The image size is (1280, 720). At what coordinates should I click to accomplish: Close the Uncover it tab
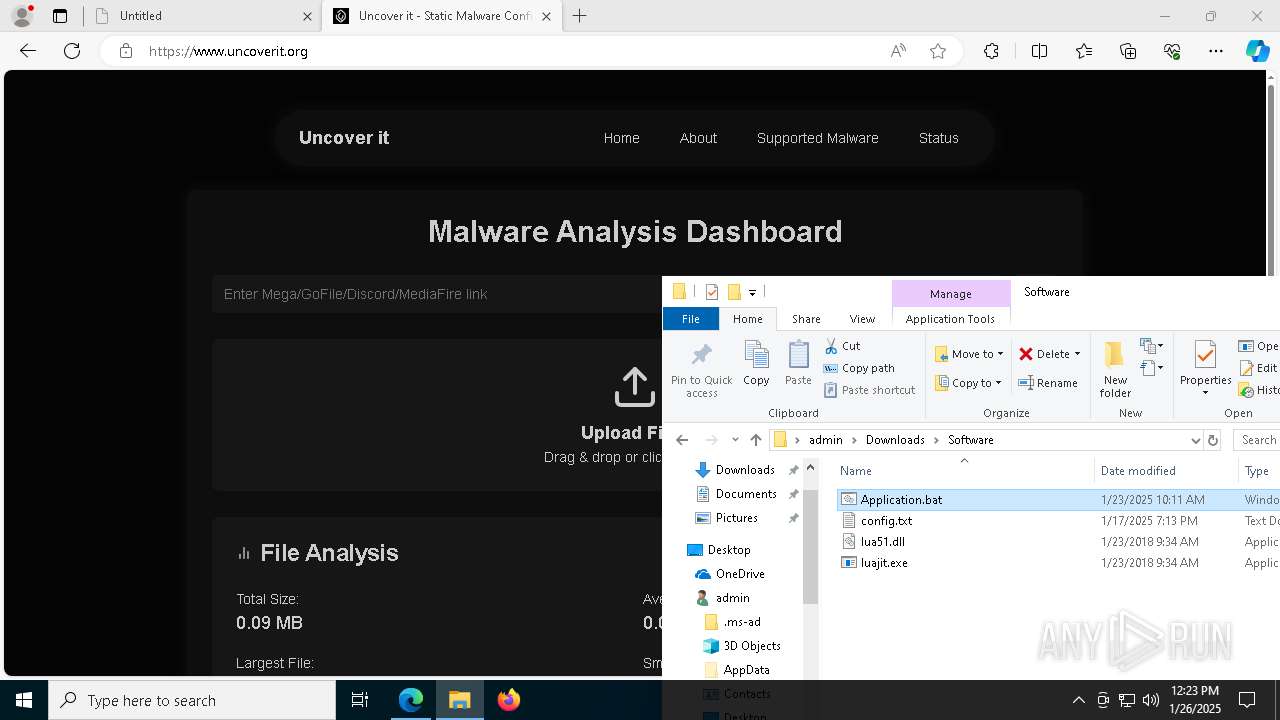[x=546, y=16]
